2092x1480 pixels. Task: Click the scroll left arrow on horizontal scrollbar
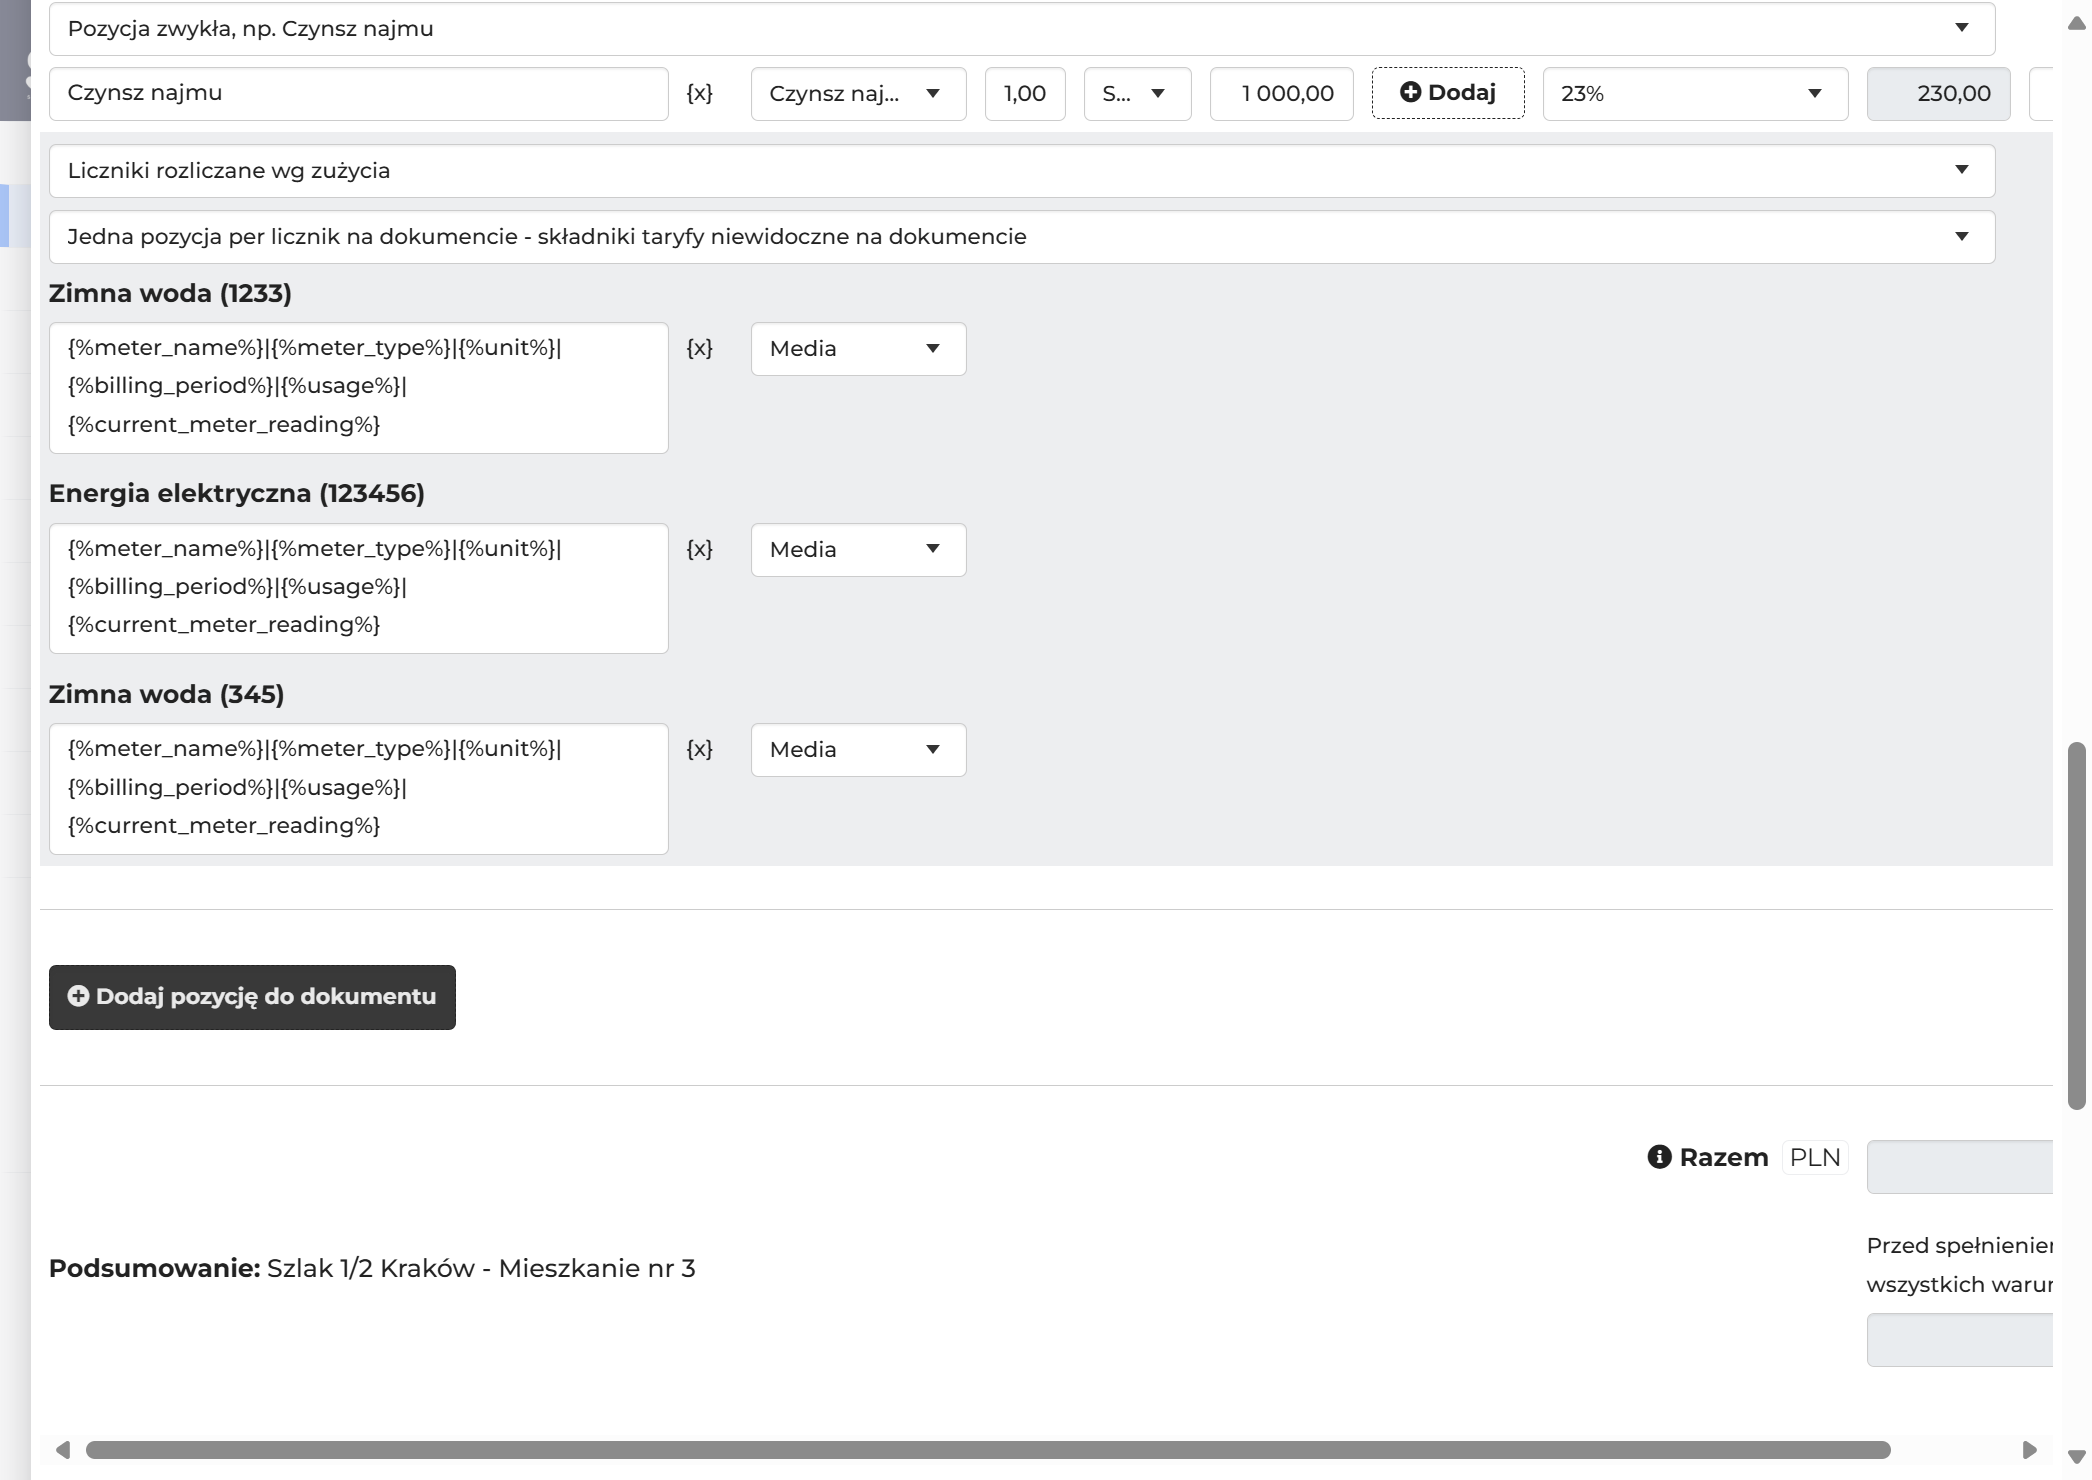63,1450
